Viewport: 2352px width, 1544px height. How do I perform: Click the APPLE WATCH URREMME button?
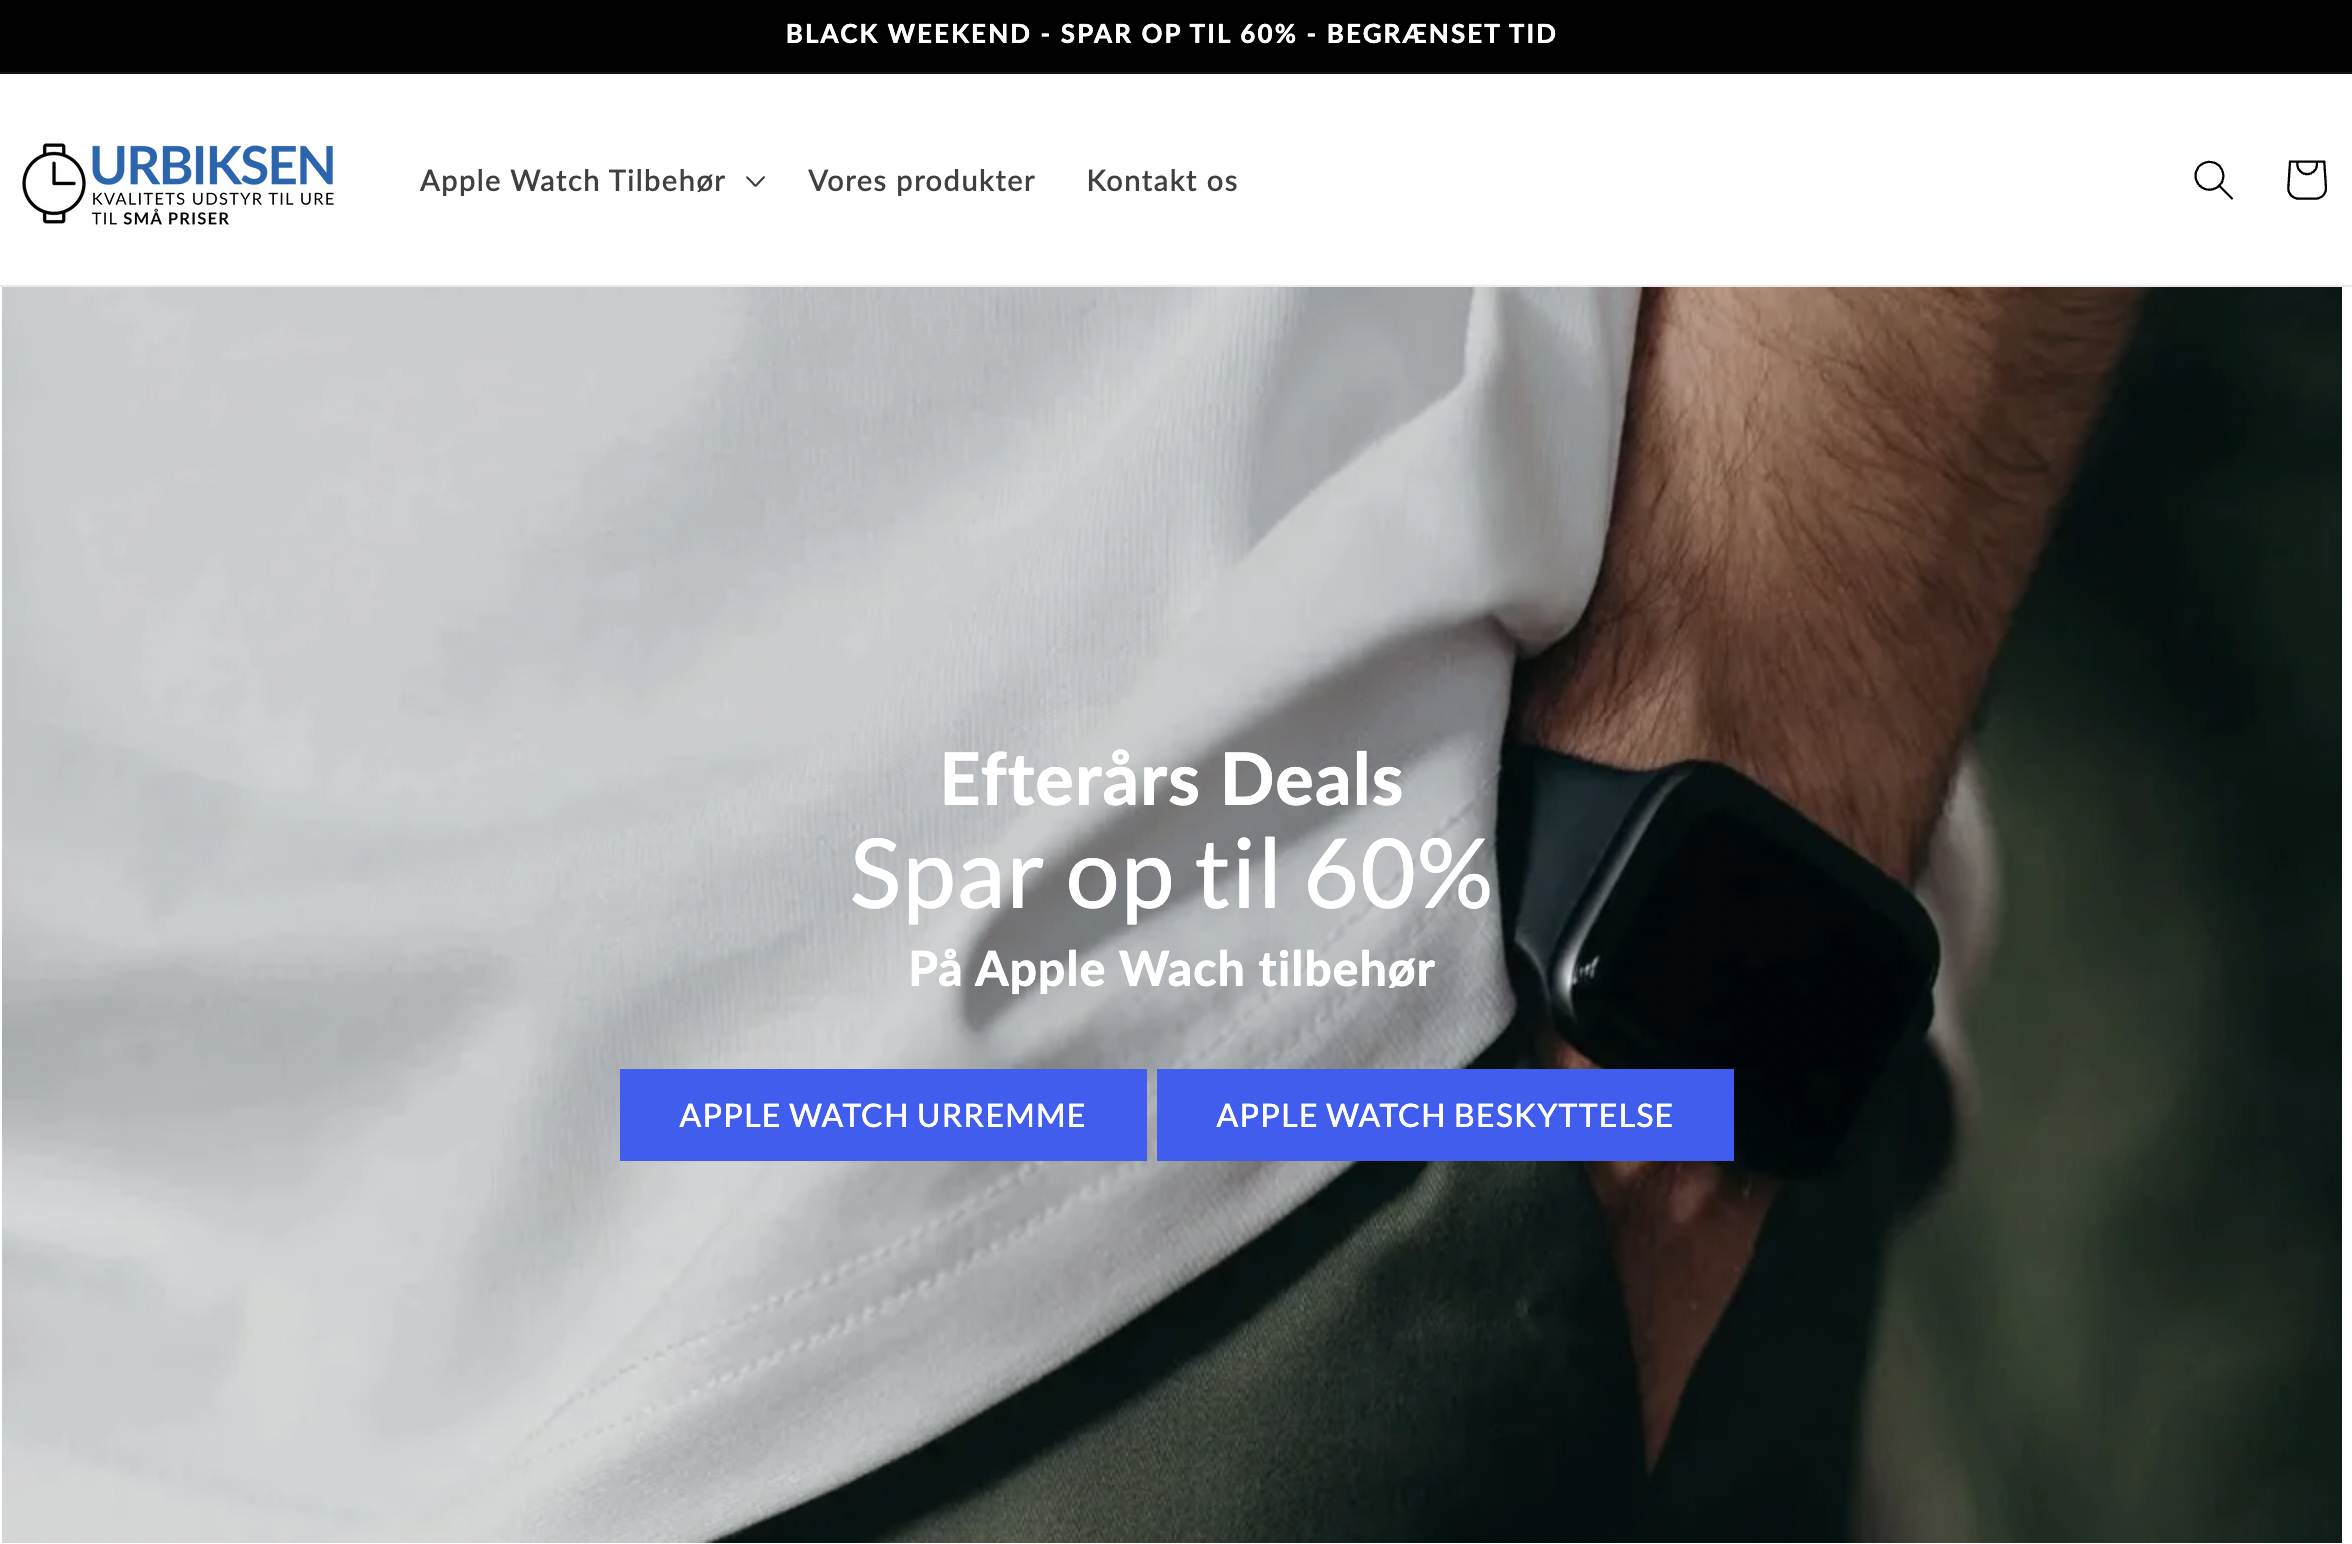coord(883,1115)
